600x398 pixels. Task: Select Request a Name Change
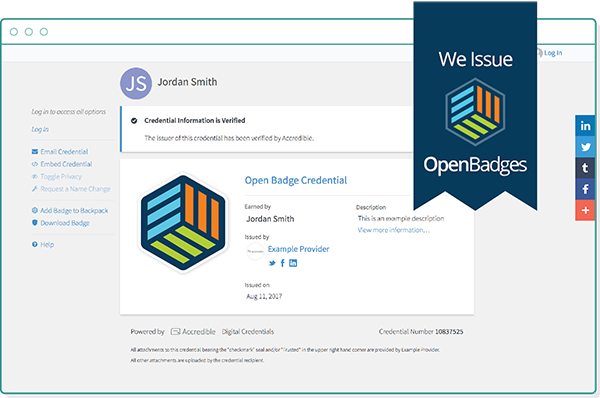[x=71, y=189]
